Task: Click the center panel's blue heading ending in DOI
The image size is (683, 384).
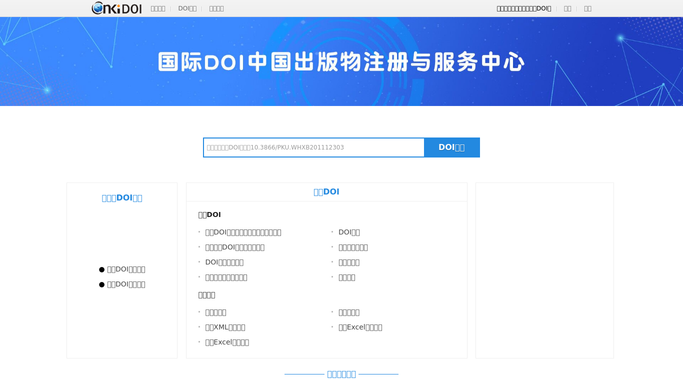Action: click(x=326, y=192)
